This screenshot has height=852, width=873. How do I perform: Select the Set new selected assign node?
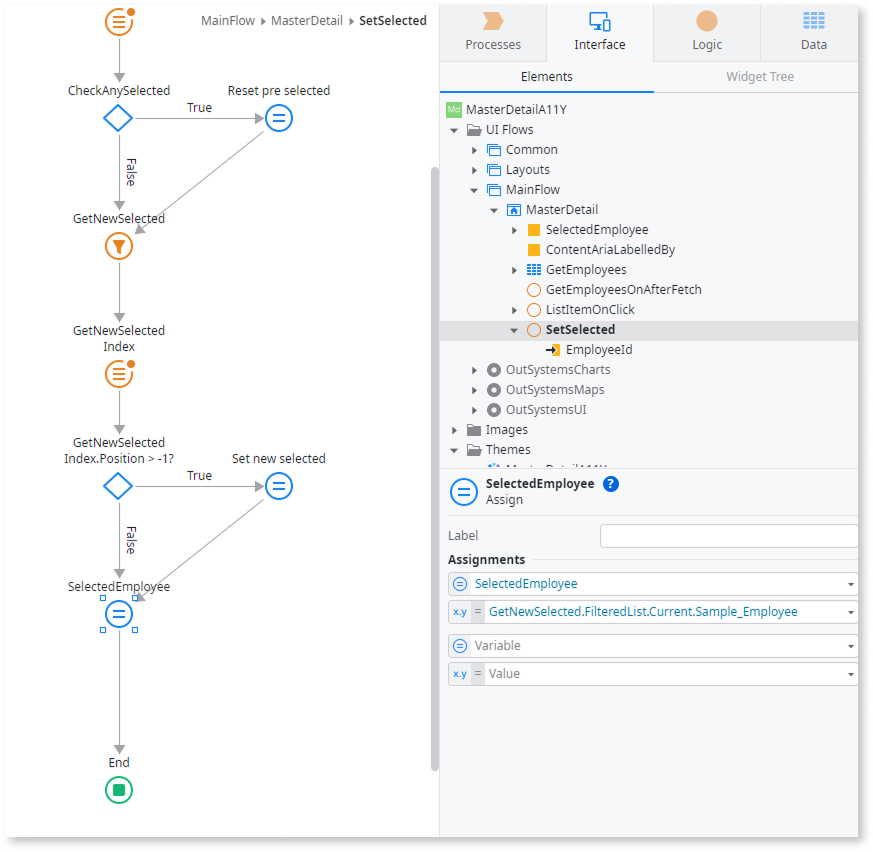click(x=278, y=486)
